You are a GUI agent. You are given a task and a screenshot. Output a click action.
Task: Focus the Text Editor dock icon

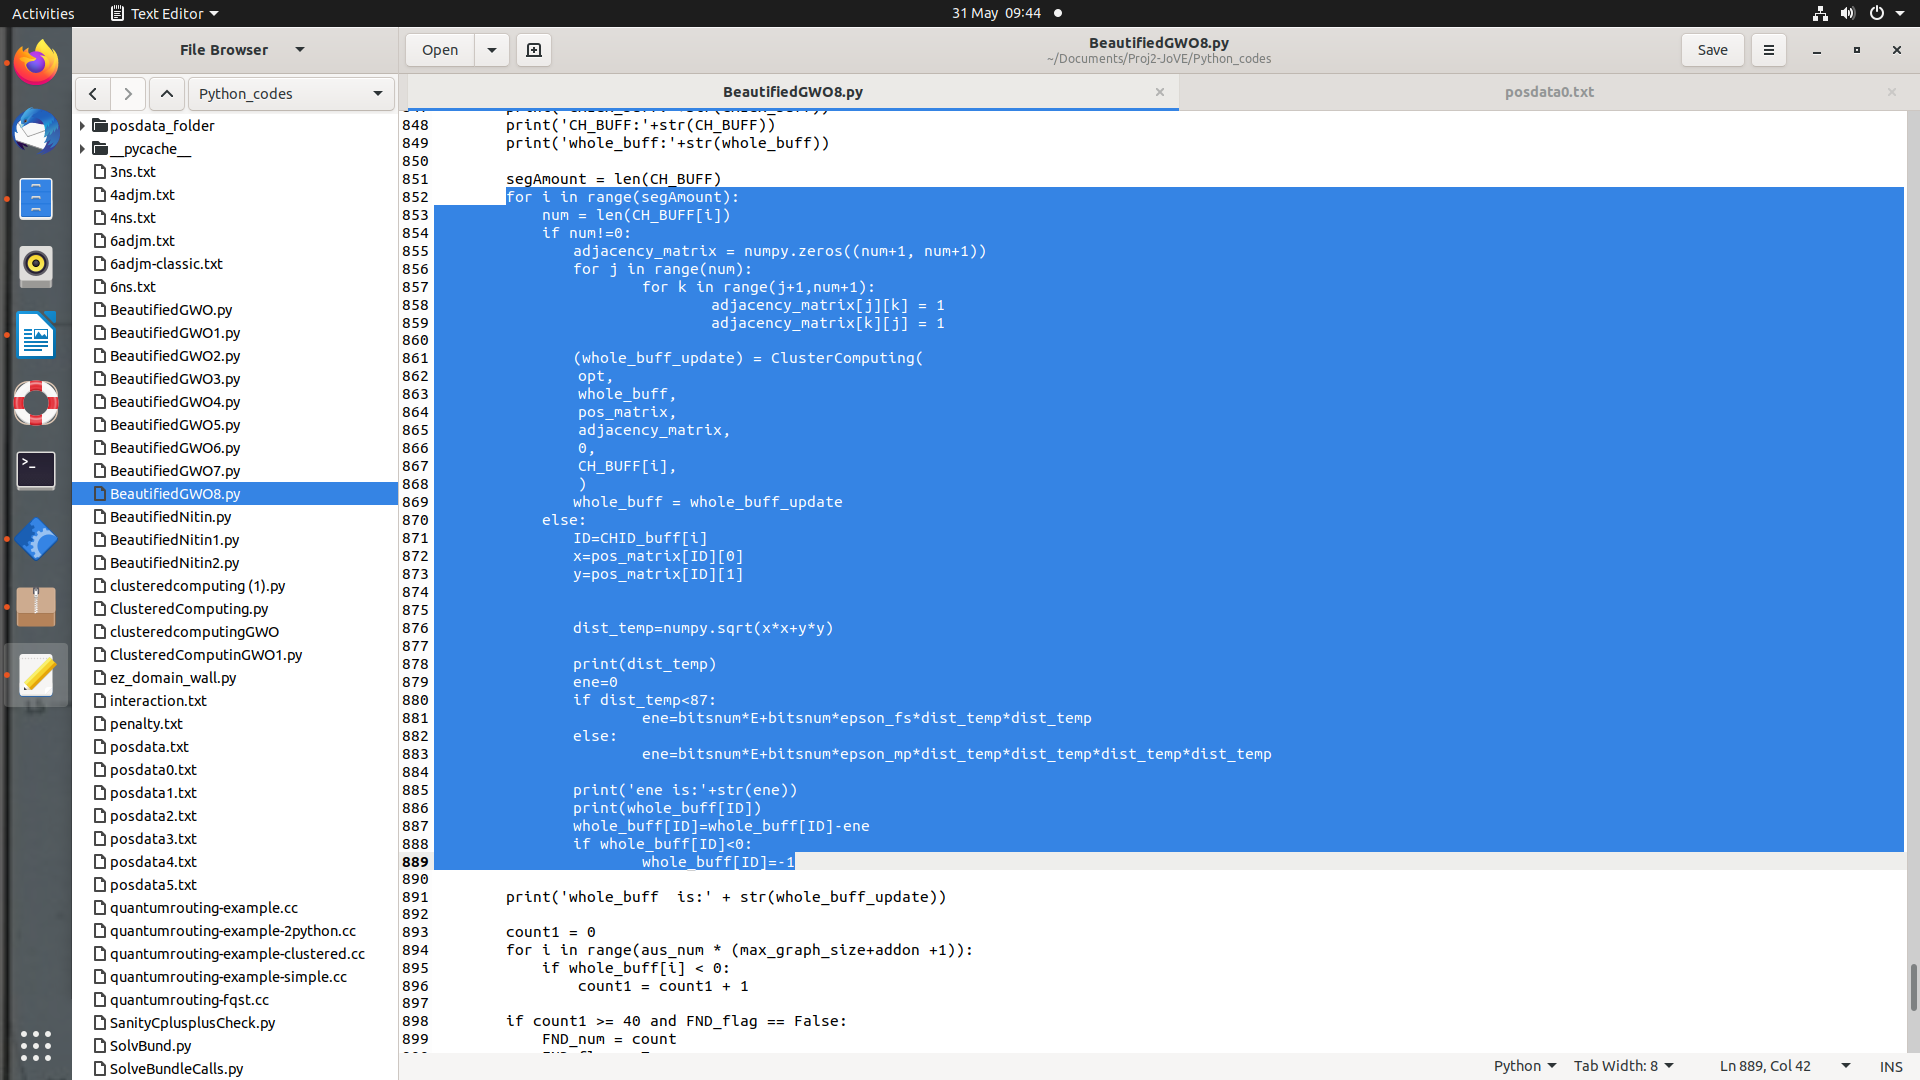[36, 675]
